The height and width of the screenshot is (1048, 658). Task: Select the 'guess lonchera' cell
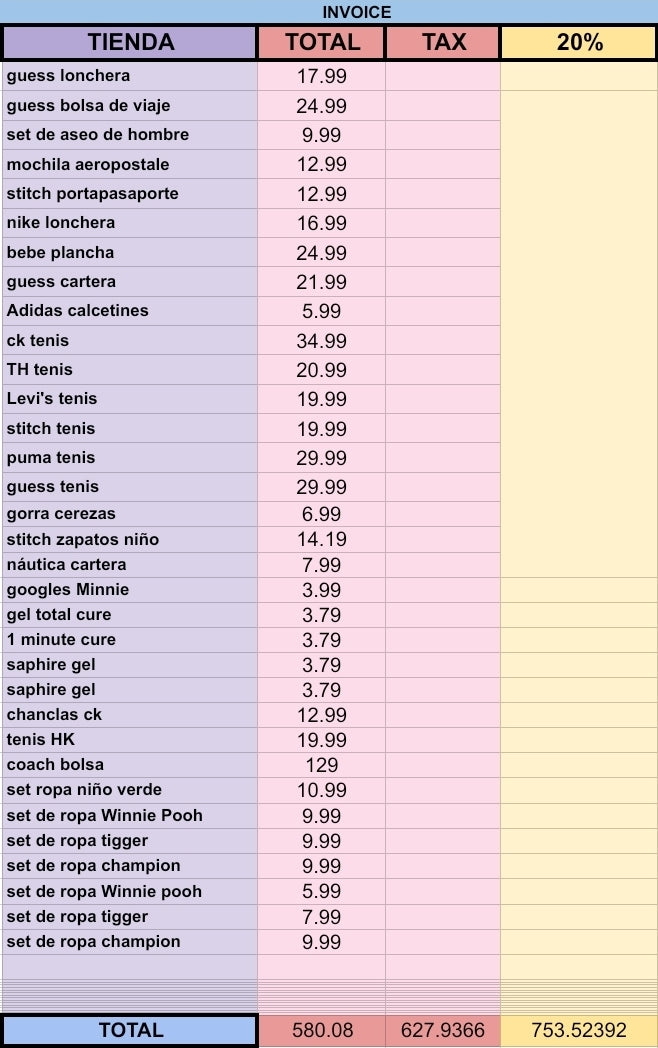(x=130, y=76)
